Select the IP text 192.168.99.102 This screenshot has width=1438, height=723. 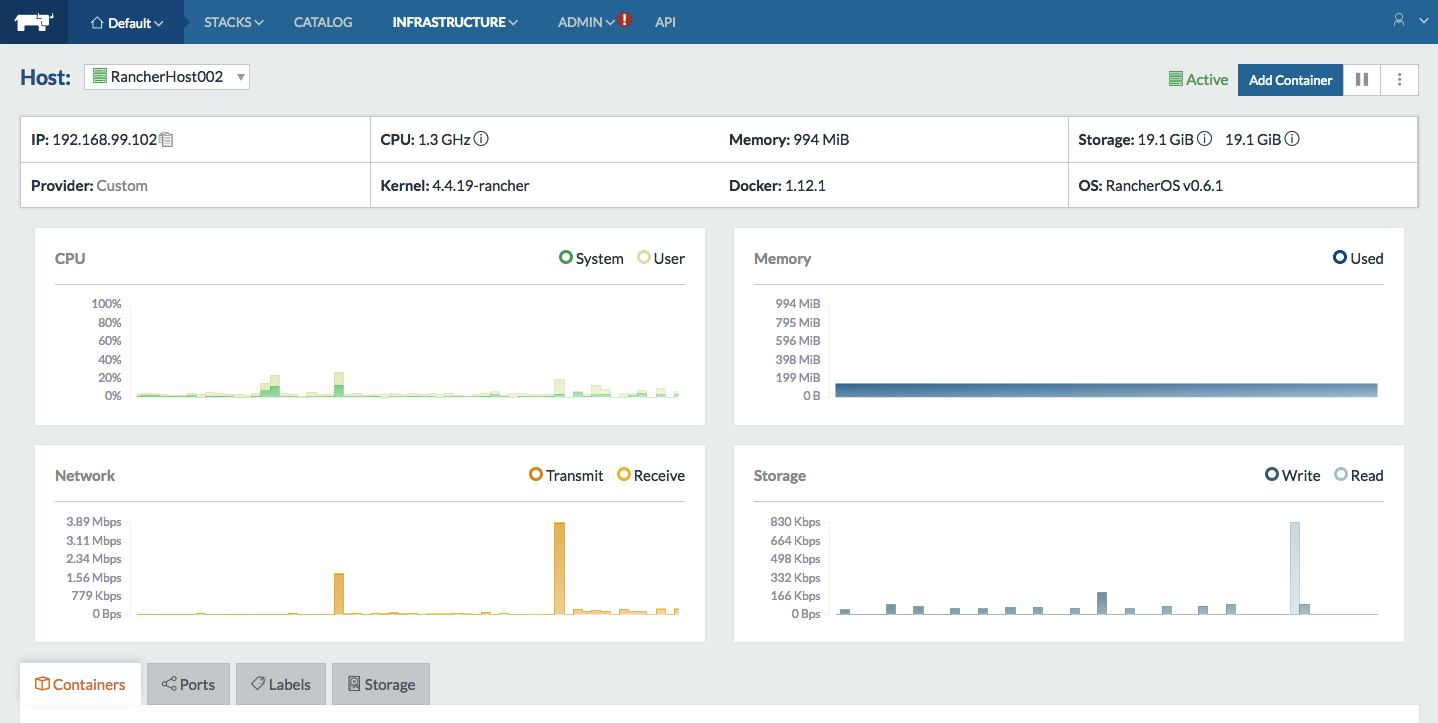(104, 140)
